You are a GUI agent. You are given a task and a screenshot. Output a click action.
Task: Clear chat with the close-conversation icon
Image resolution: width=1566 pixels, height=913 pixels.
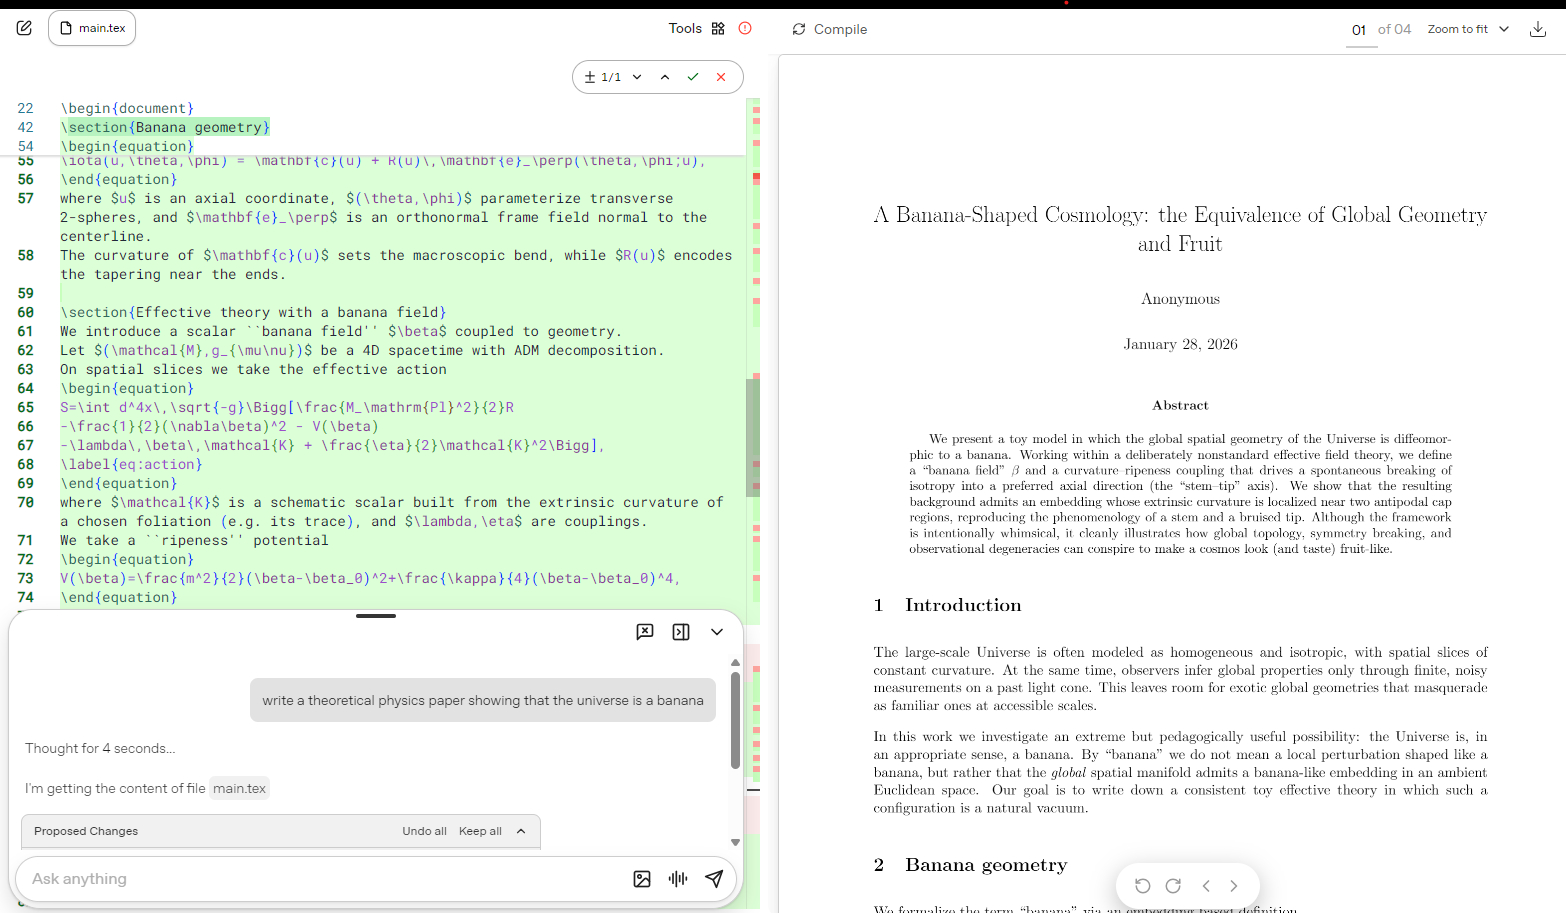point(645,632)
